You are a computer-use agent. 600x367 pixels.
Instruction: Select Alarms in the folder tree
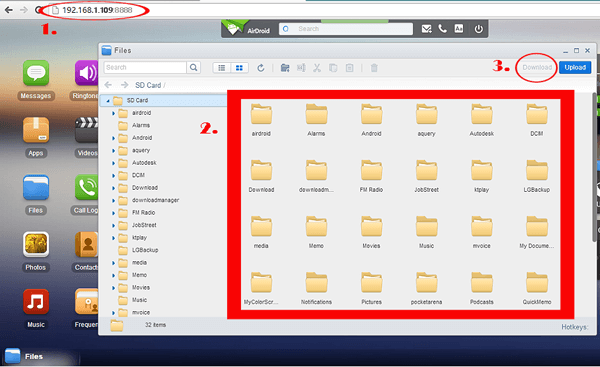(141, 125)
